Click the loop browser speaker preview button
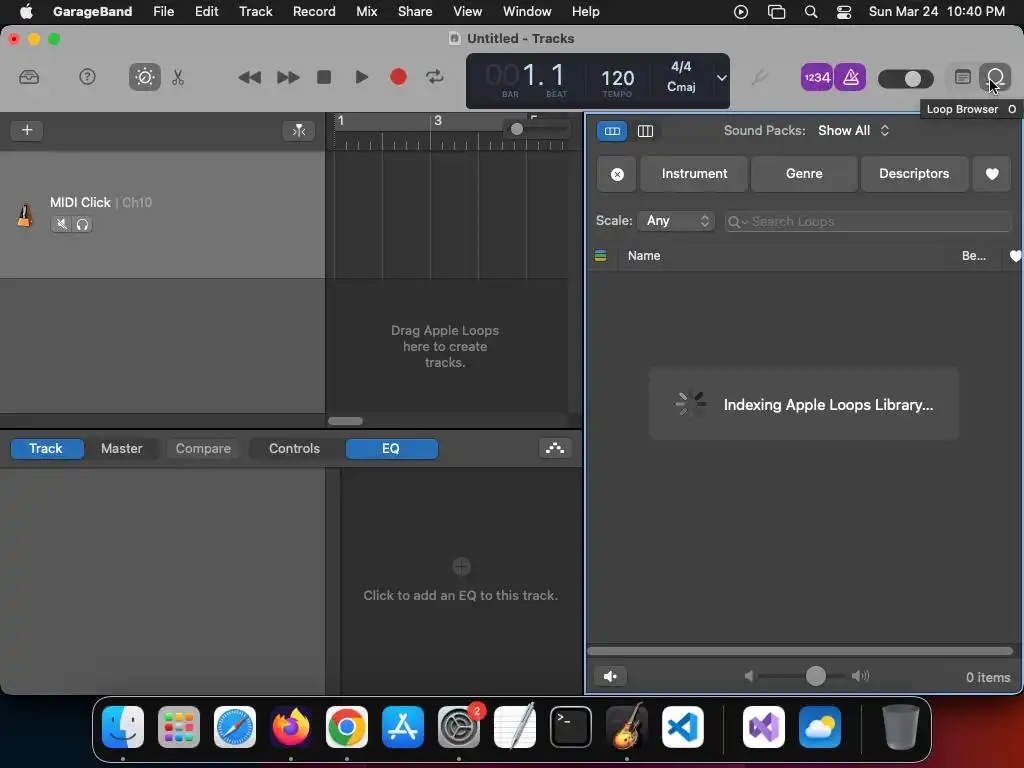1024x768 pixels. click(611, 676)
